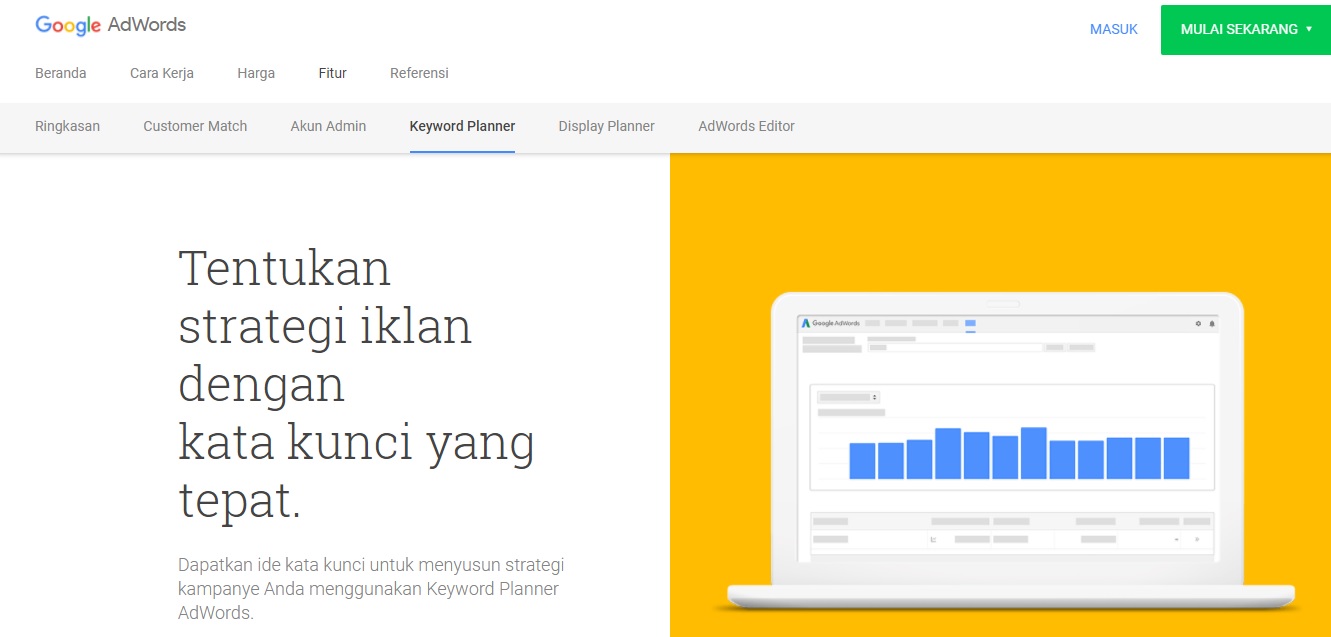Select the AdWords Editor tab
The width and height of the screenshot is (1331, 637).
(x=746, y=126)
